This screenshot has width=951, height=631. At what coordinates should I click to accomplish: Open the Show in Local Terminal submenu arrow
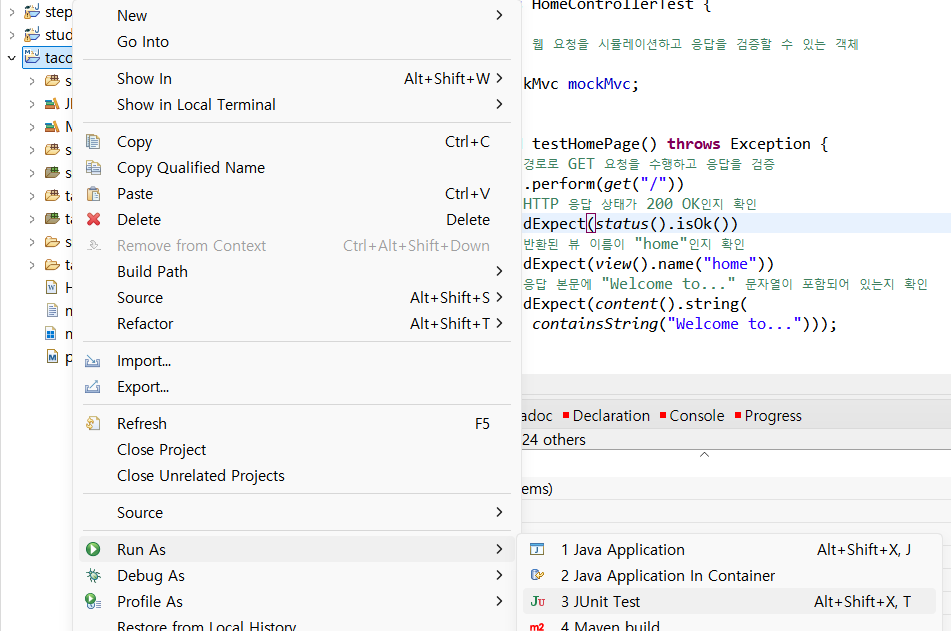click(x=499, y=104)
